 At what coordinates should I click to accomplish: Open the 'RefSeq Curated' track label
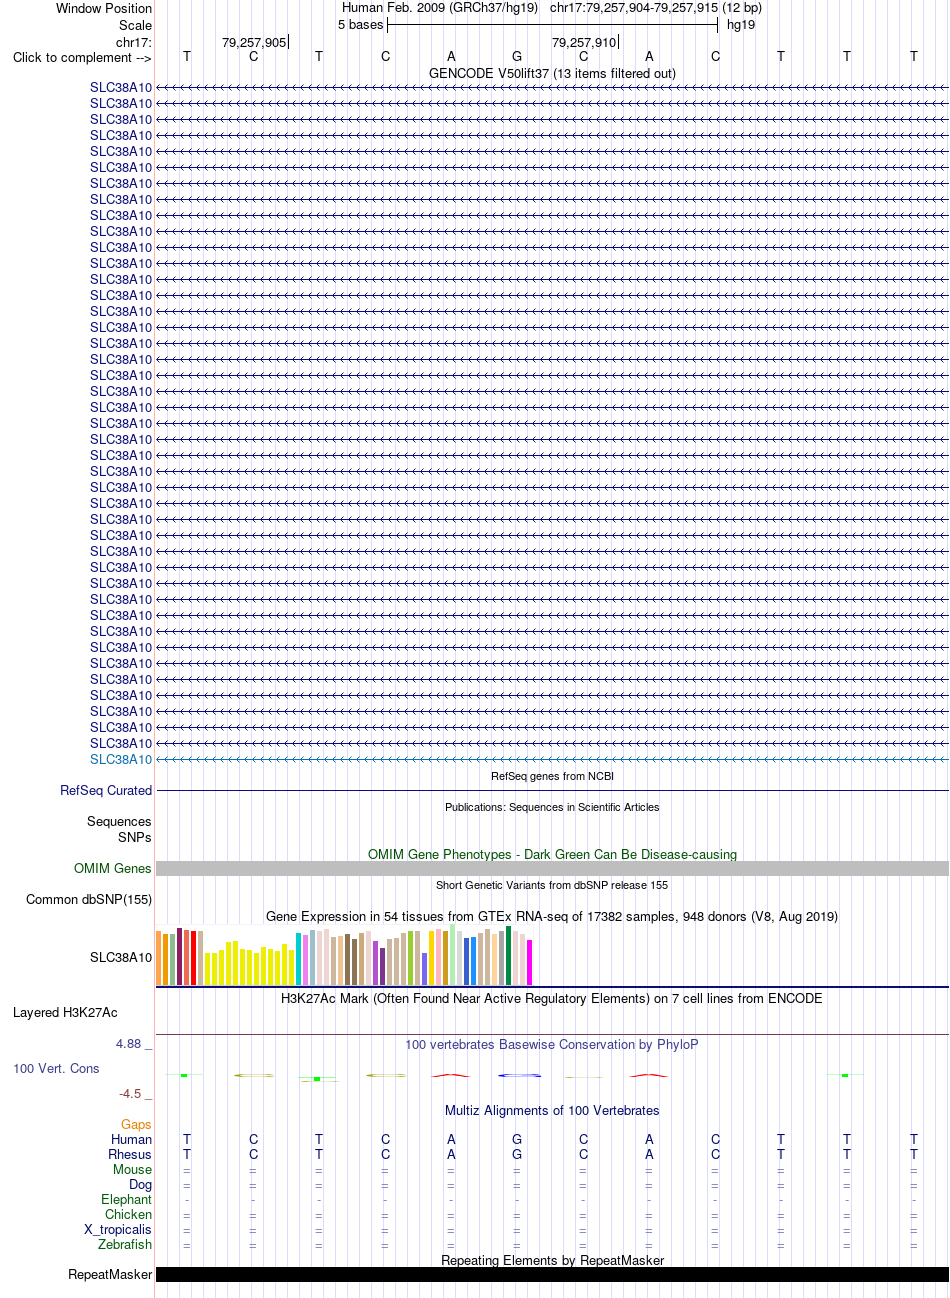pyautogui.click(x=106, y=790)
